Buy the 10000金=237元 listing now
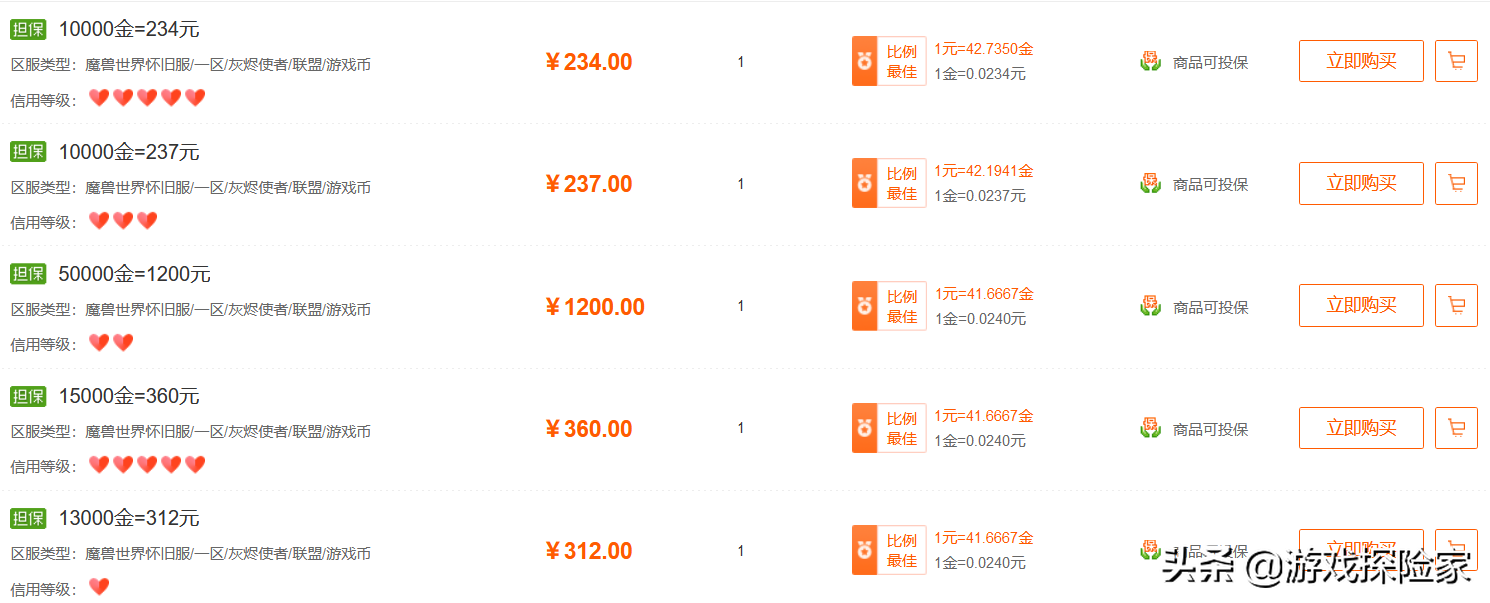This screenshot has height=603, width=1490. 1361,183
